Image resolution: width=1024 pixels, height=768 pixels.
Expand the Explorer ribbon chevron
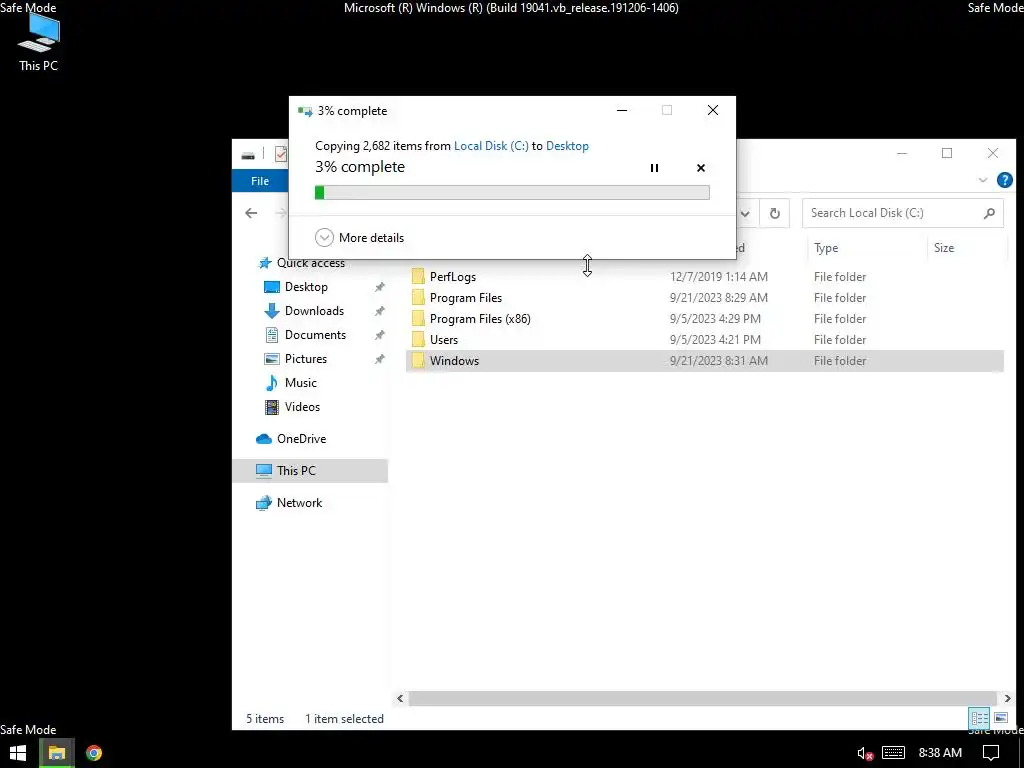pyautogui.click(x=982, y=180)
